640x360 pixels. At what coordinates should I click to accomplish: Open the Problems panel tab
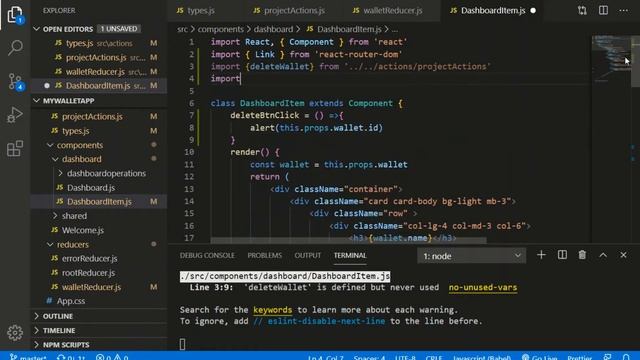[x=264, y=256]
